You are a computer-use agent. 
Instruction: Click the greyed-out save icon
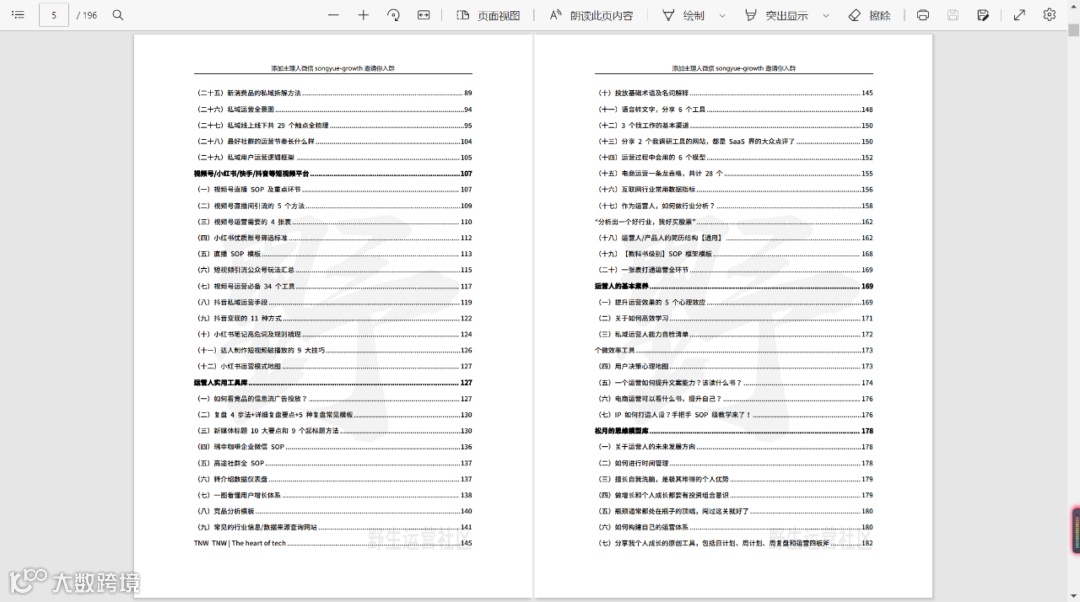[953, 14]
